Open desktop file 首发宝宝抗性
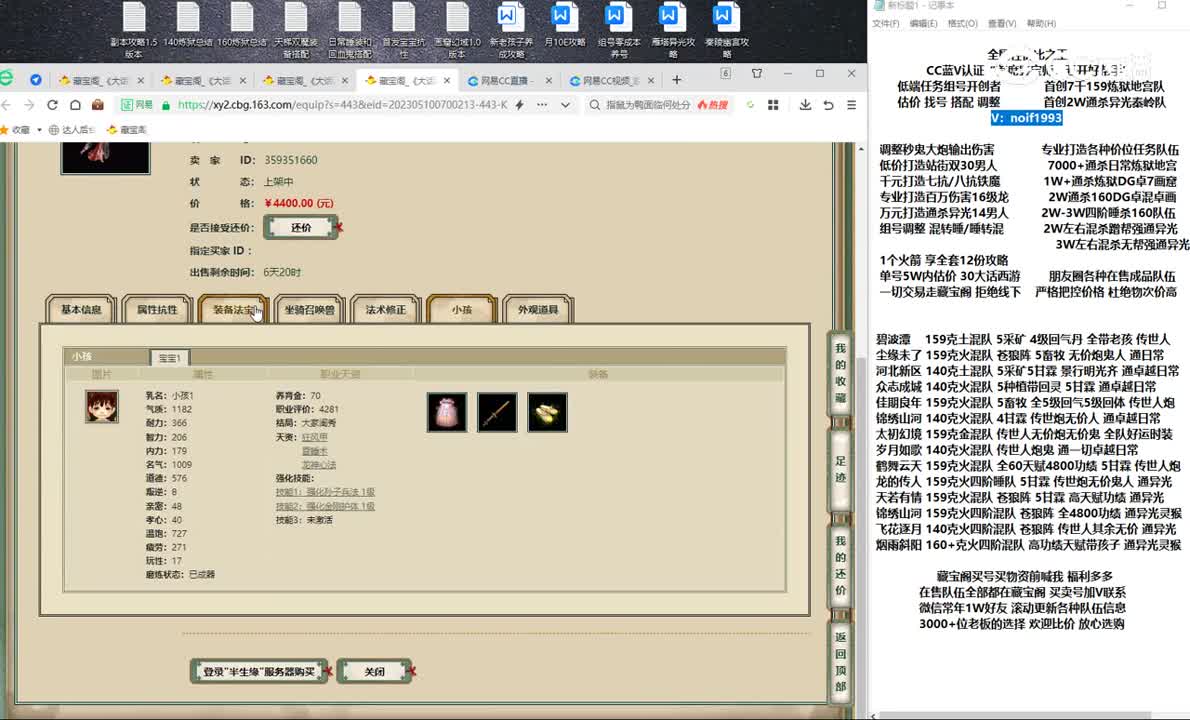1190x720 pixels. (404, 30)
